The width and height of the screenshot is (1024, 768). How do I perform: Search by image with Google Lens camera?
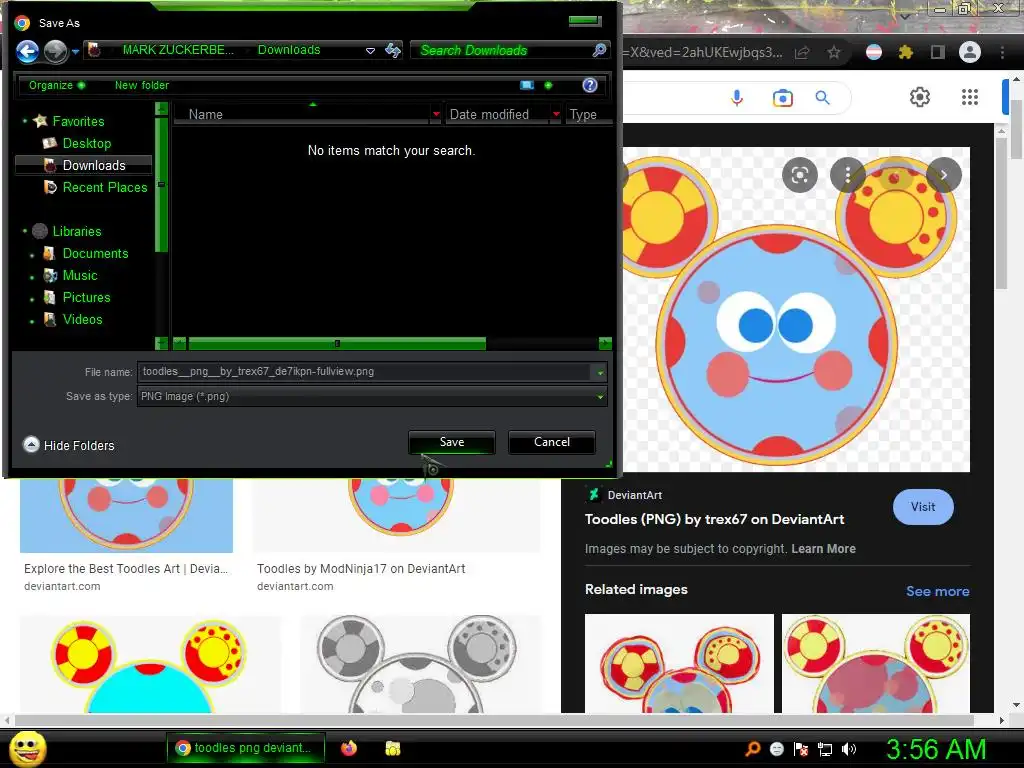point(782,98)
